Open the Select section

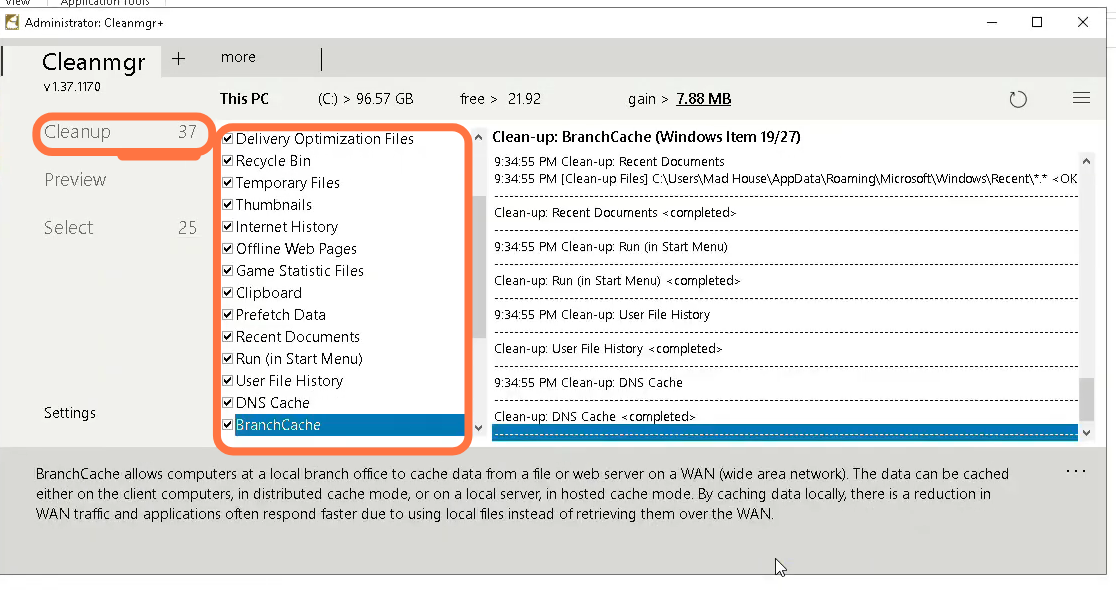[69, 228]
